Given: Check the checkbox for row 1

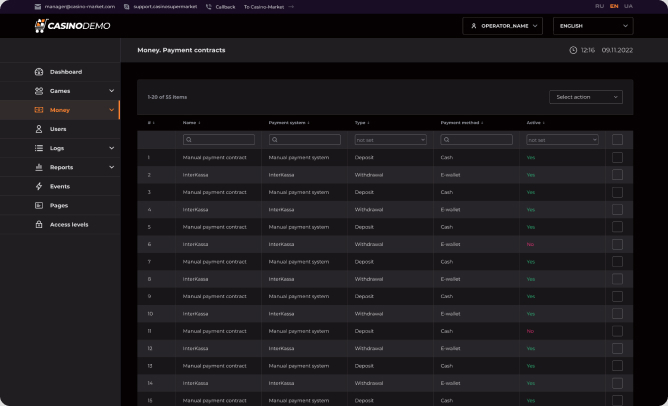Looking at the screenshot, I should (617, 157).
